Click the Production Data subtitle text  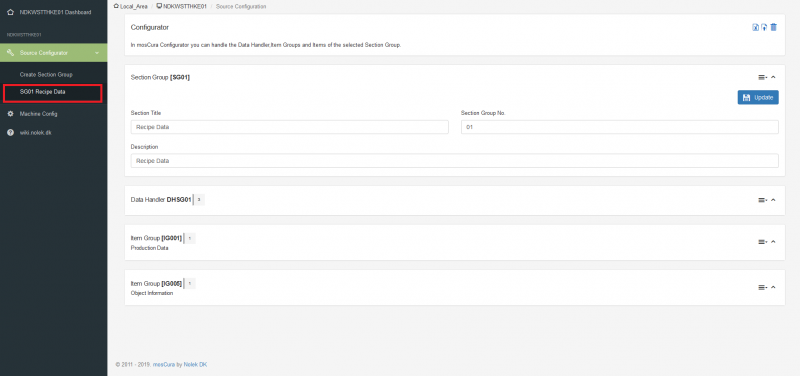tap(149, 248)
